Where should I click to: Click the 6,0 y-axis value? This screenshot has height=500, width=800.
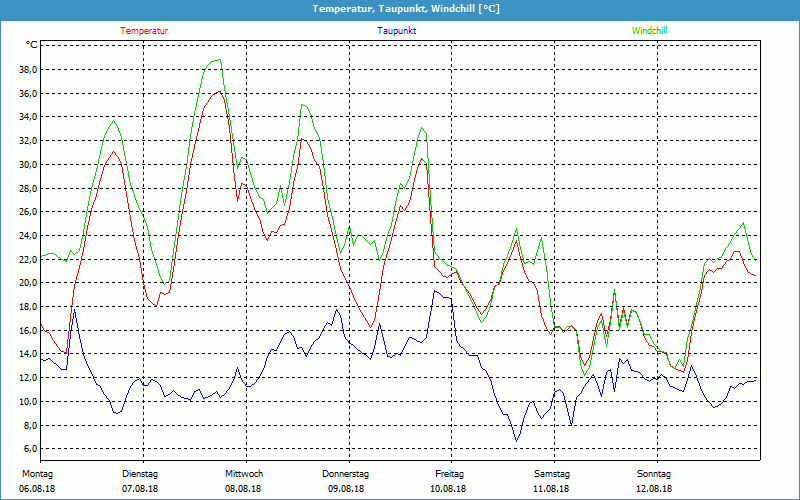30,448
